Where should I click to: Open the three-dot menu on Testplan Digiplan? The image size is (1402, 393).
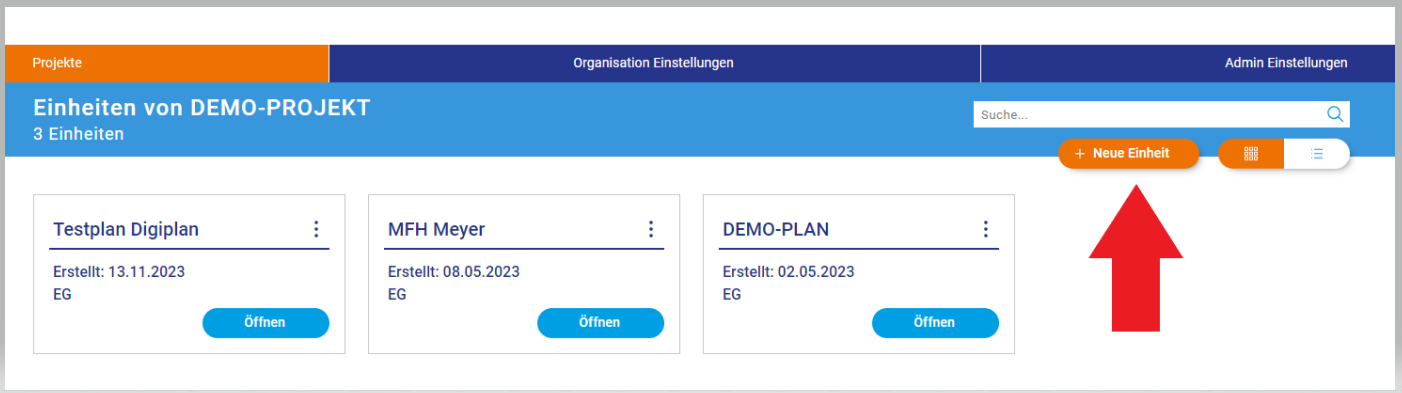tap(316, 229)
